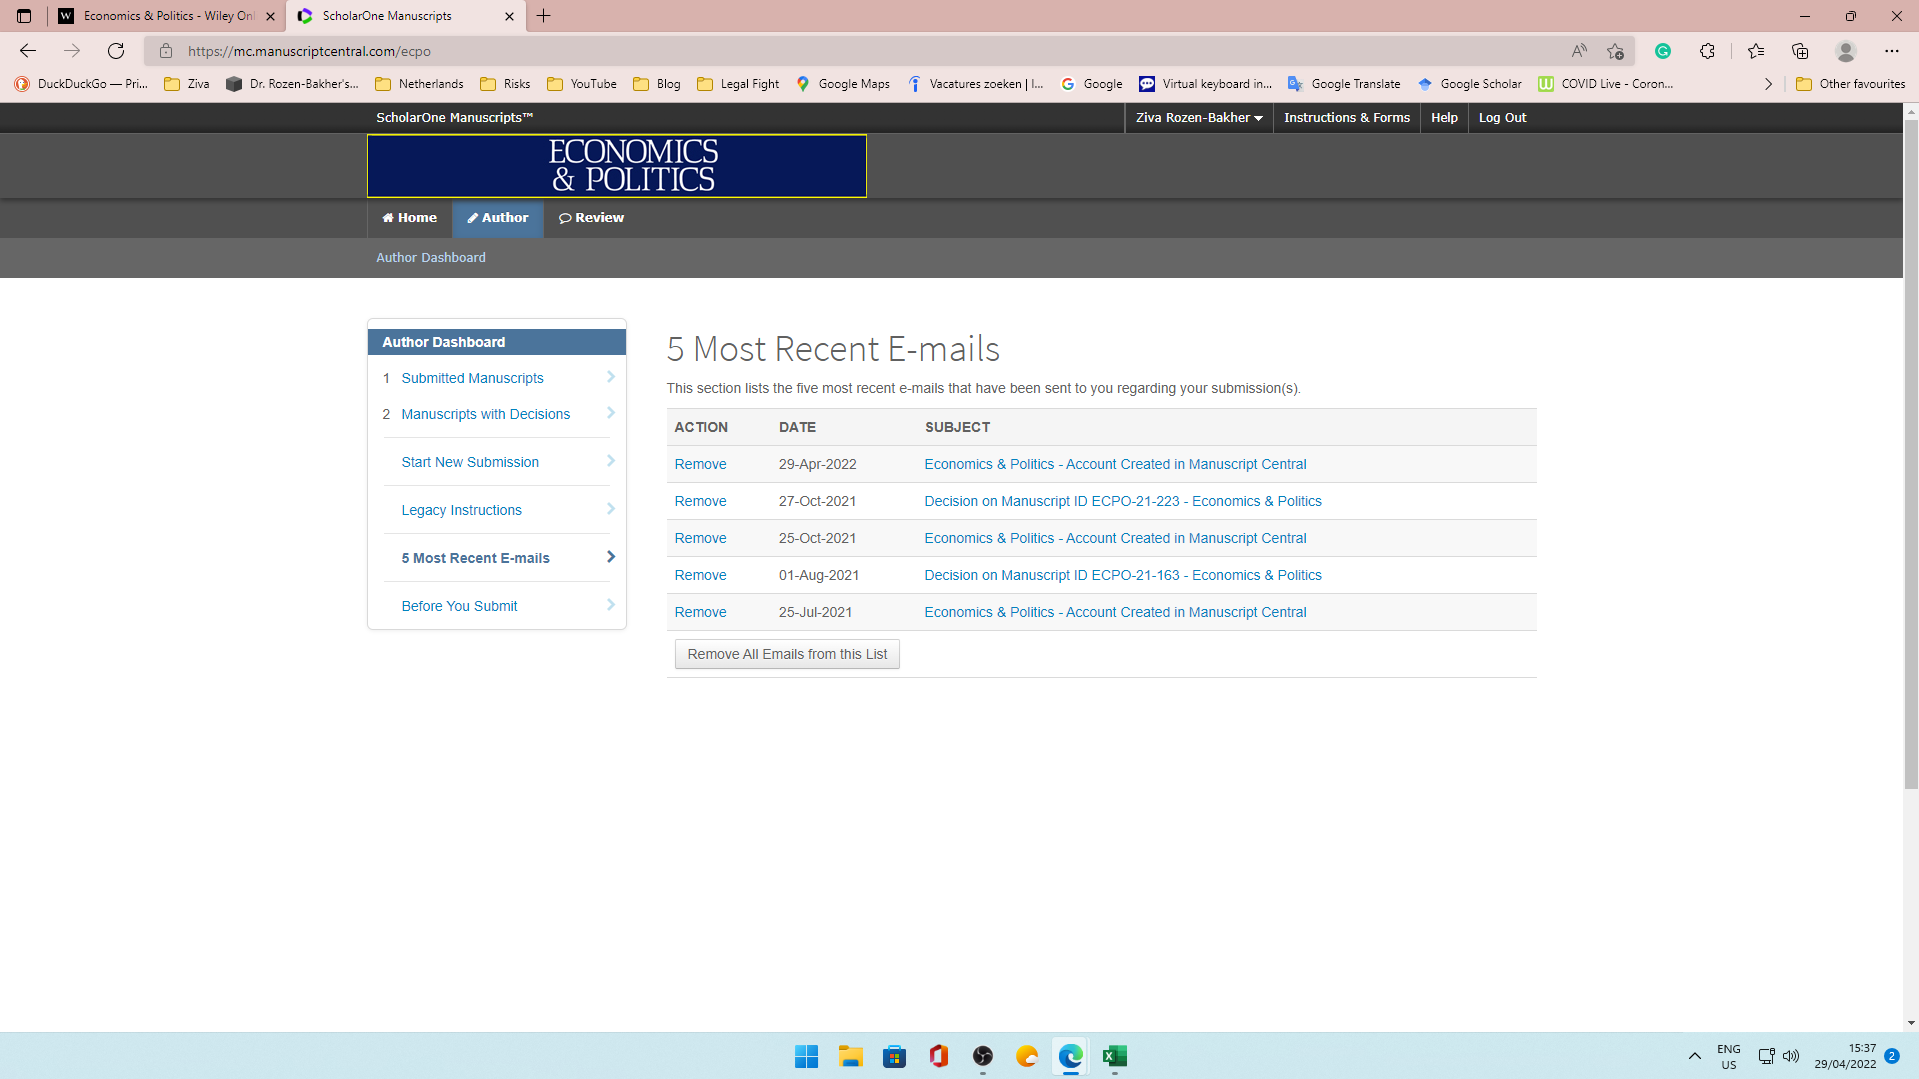Close the ScholarOne Manuscripts tab
1919x1079 pixels.
509,16
